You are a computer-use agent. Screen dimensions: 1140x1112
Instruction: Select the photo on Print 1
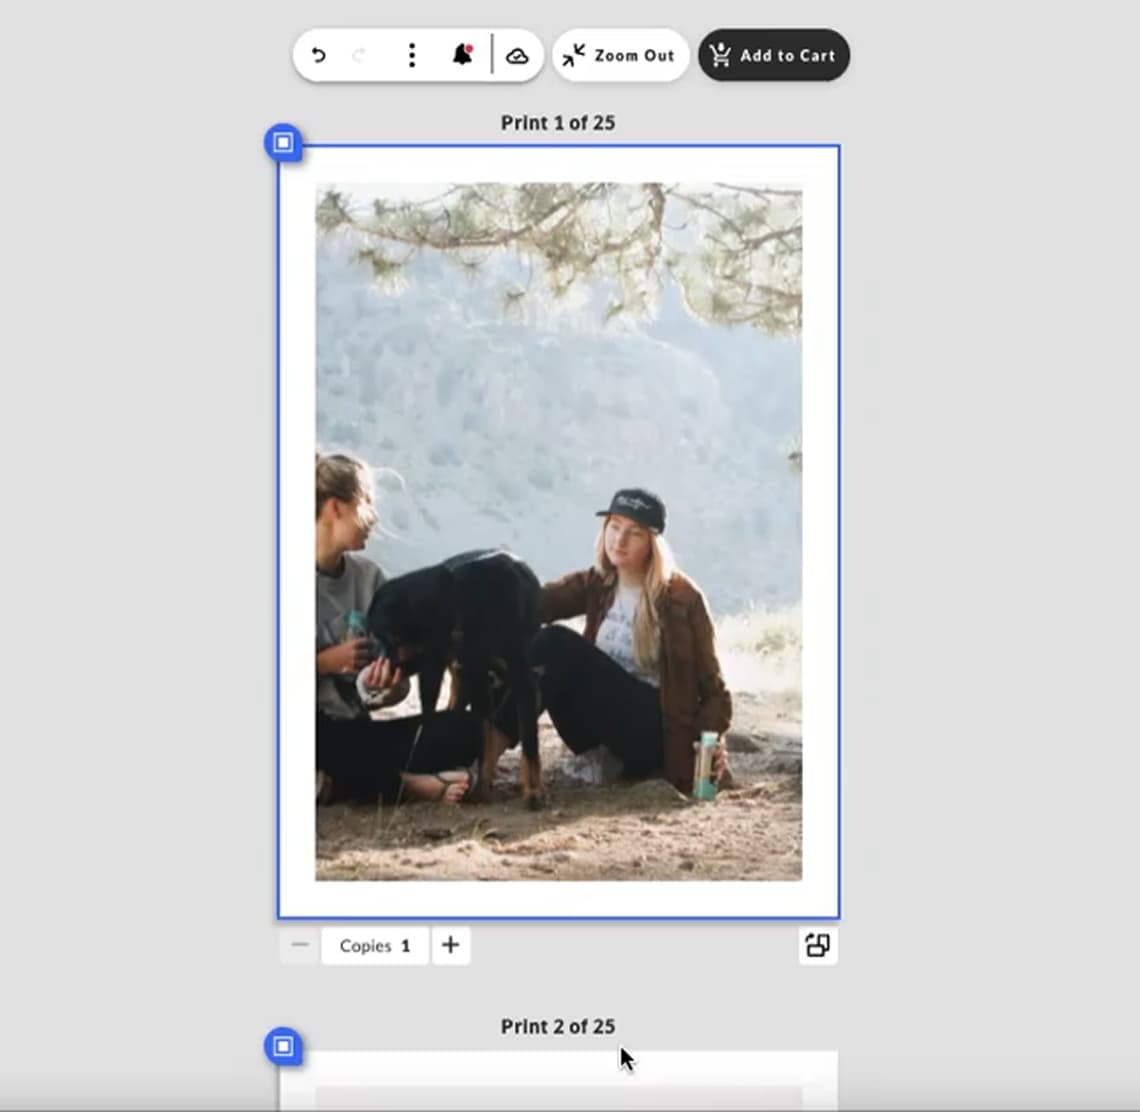(558, 530)
